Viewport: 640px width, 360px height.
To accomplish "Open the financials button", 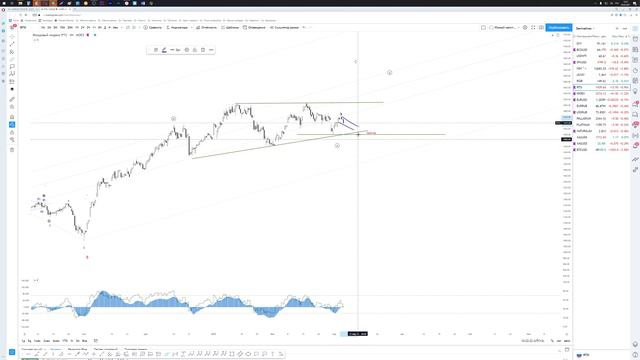I will pos(206,27).
